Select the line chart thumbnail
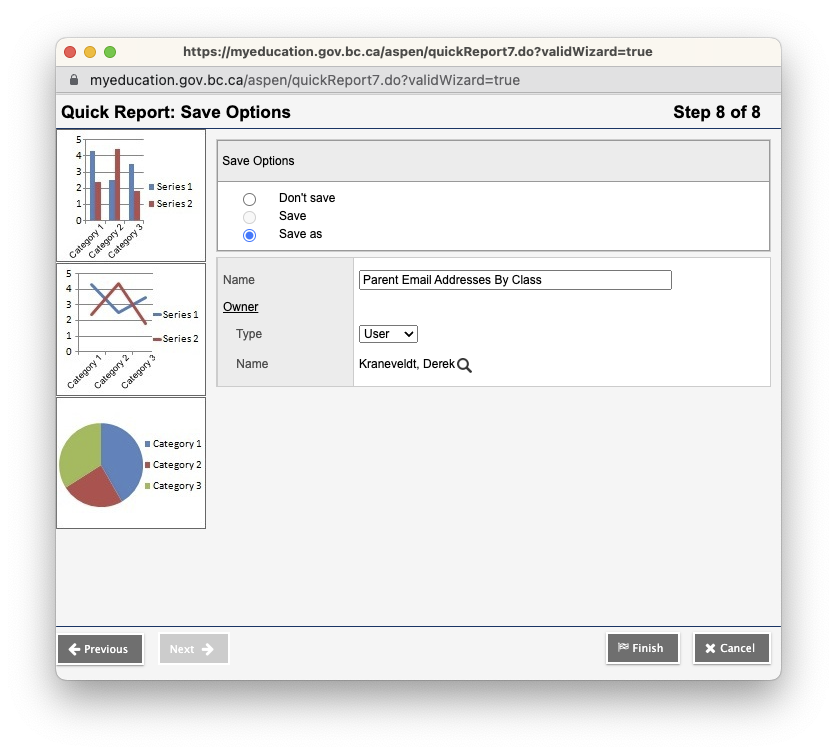This screenshot has width=837, height=754. coord(131,329)
